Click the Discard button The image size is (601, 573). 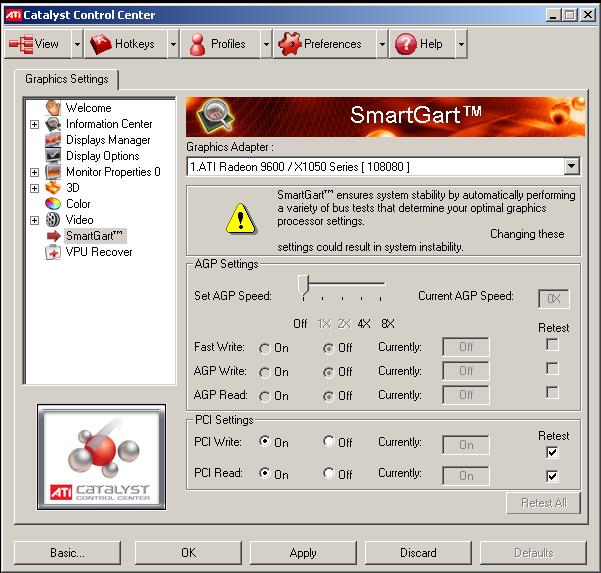coord(418,553)
